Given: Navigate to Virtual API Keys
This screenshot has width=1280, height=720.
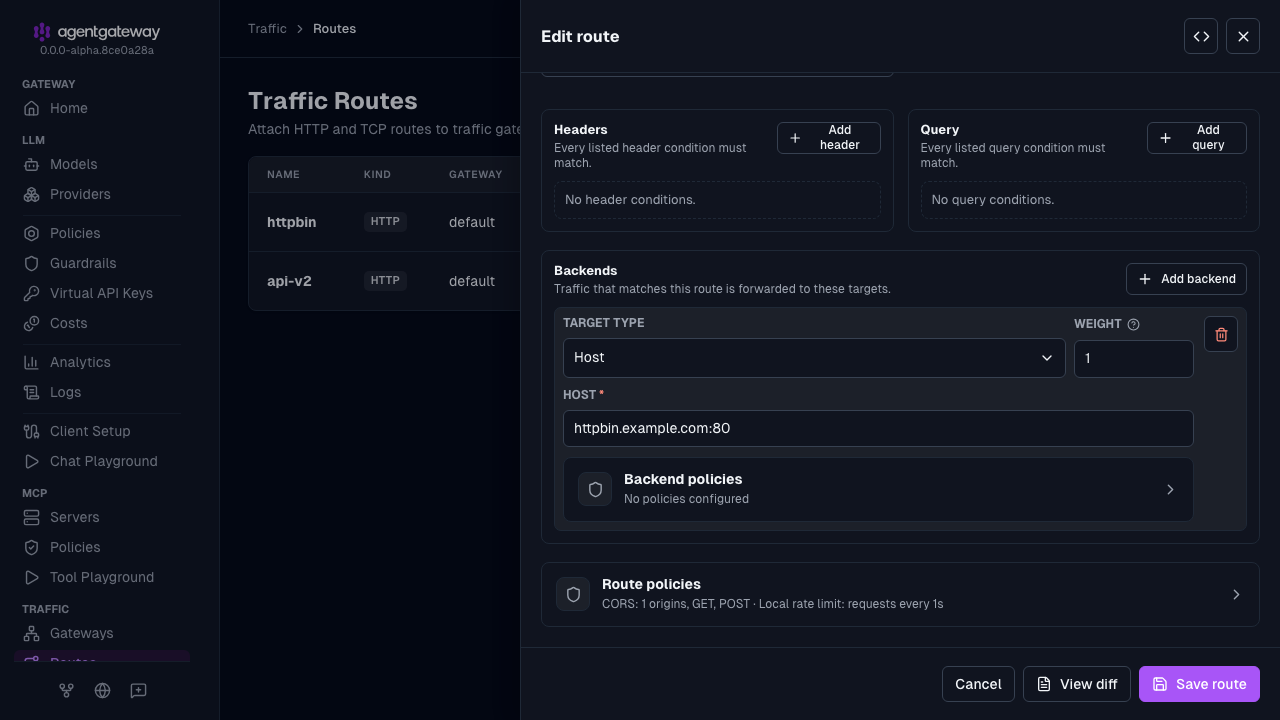Looking at the screenshot, I should pyautogui.click(x=100, y=293).
